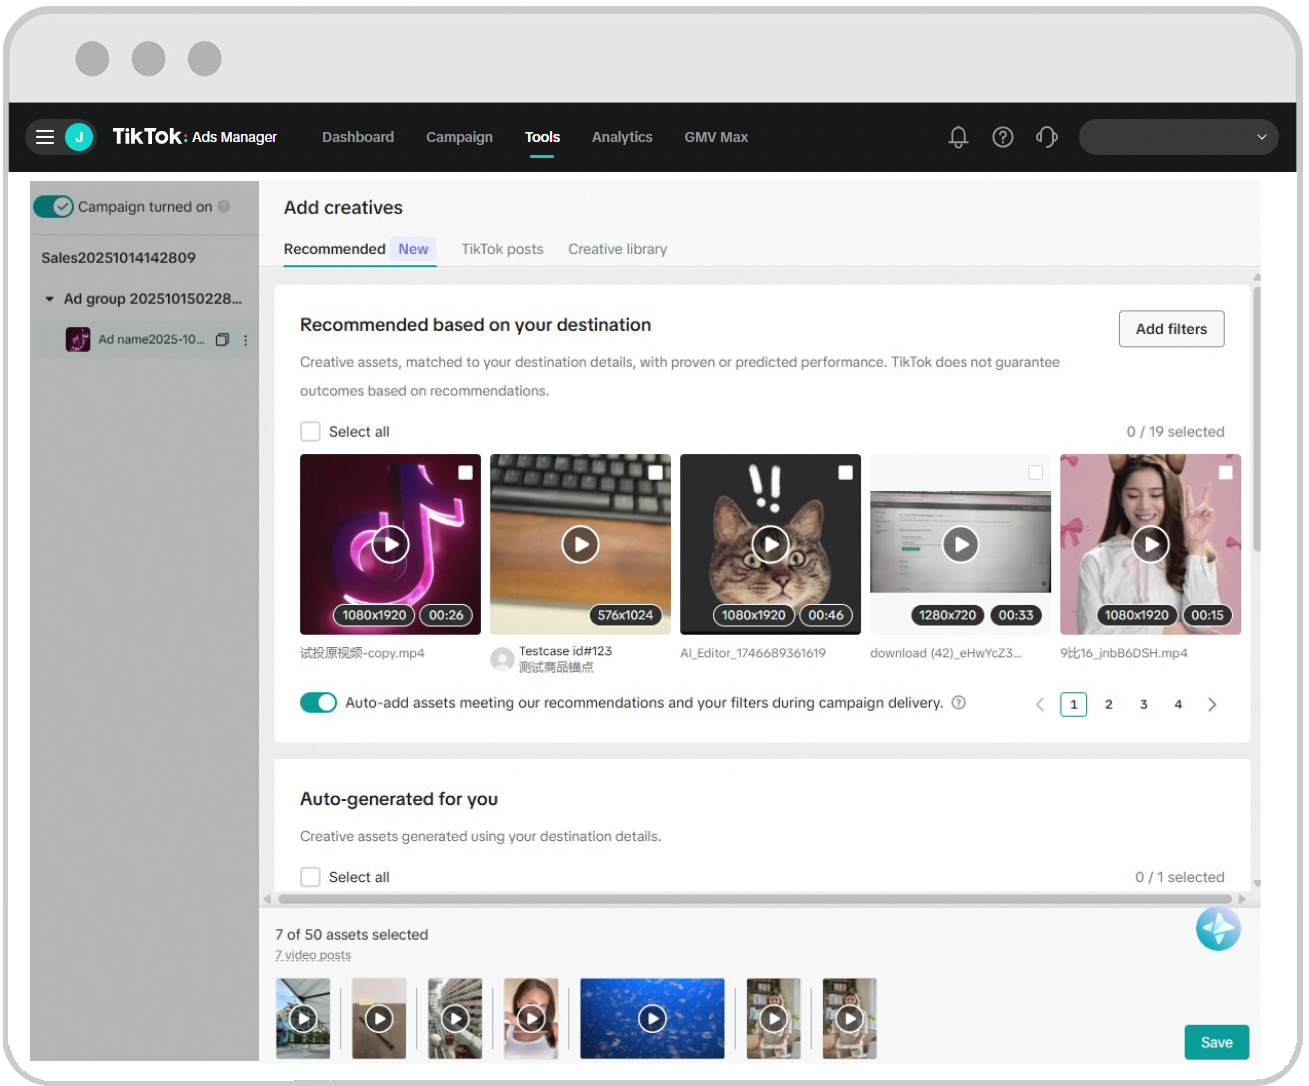Click the TikTok Ads Manager logo
The height and width of the screenshot is (1086, 1309).
coord(195,137)
